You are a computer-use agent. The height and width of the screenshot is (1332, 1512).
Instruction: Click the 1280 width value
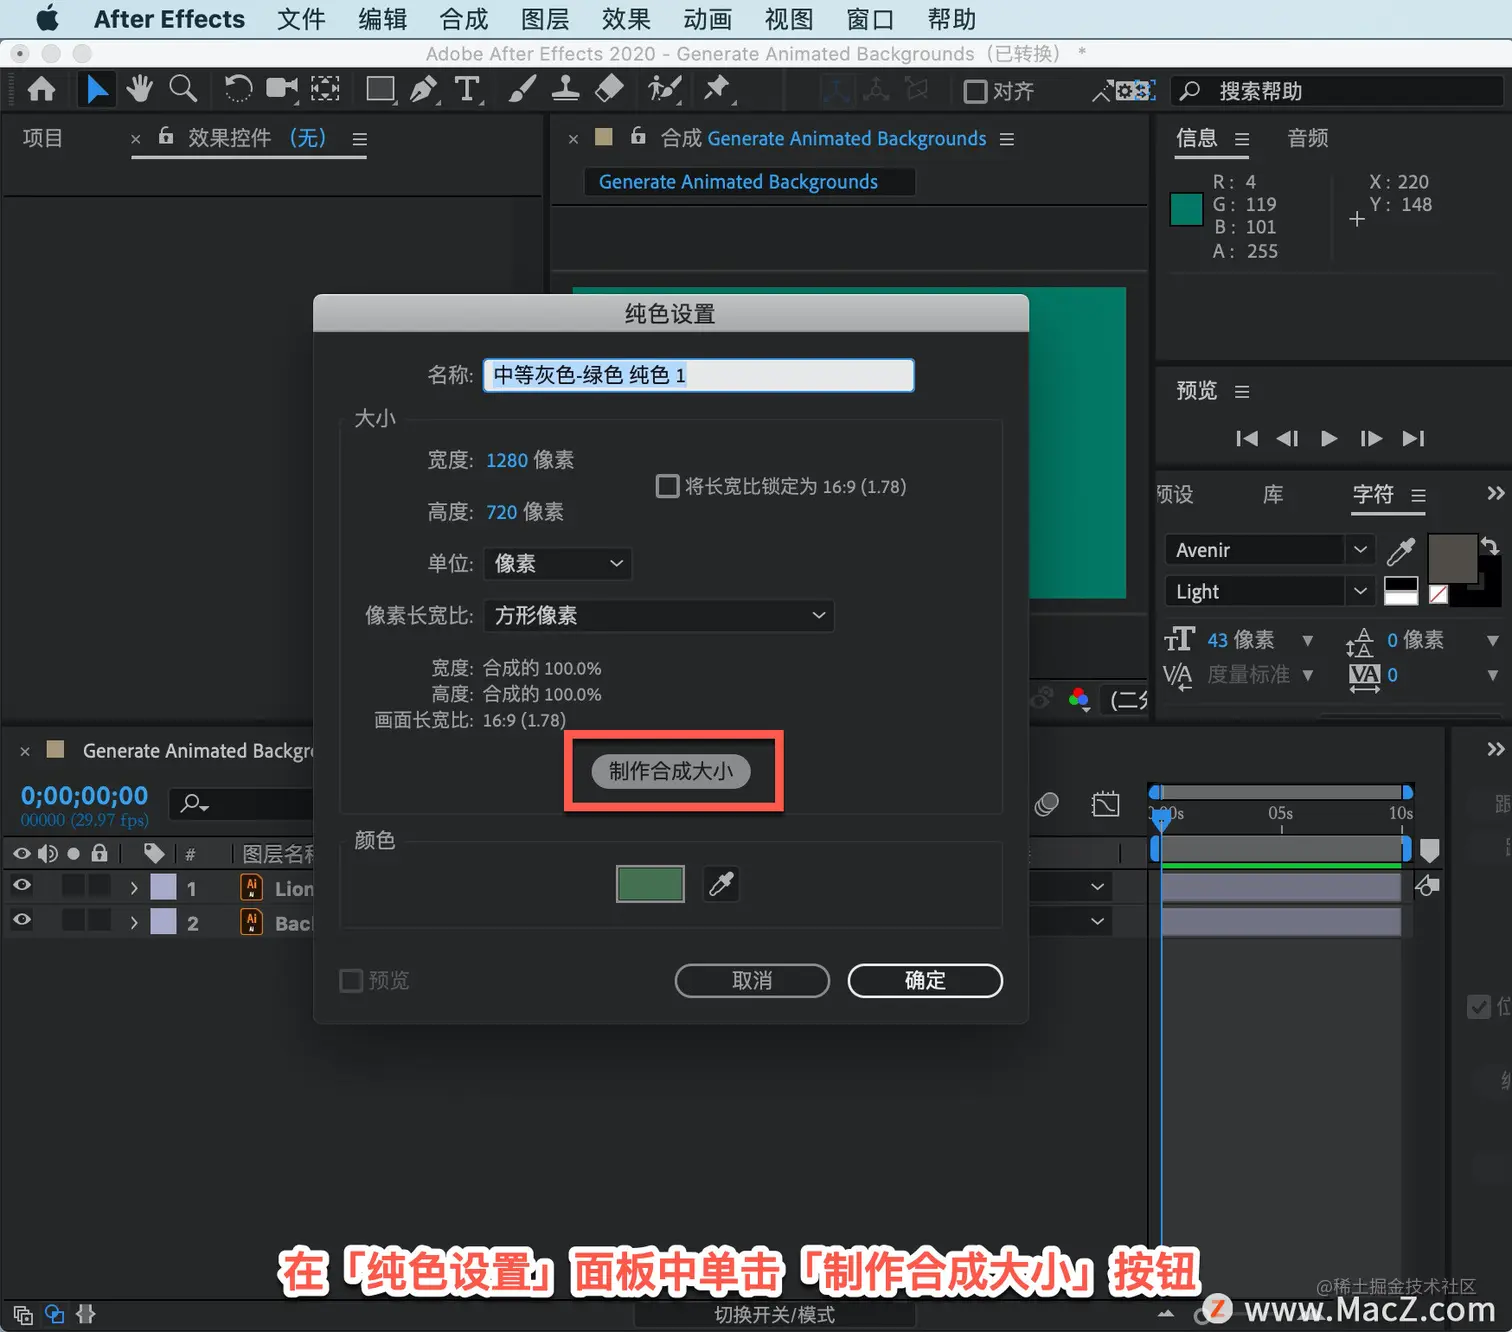point(507,460)
